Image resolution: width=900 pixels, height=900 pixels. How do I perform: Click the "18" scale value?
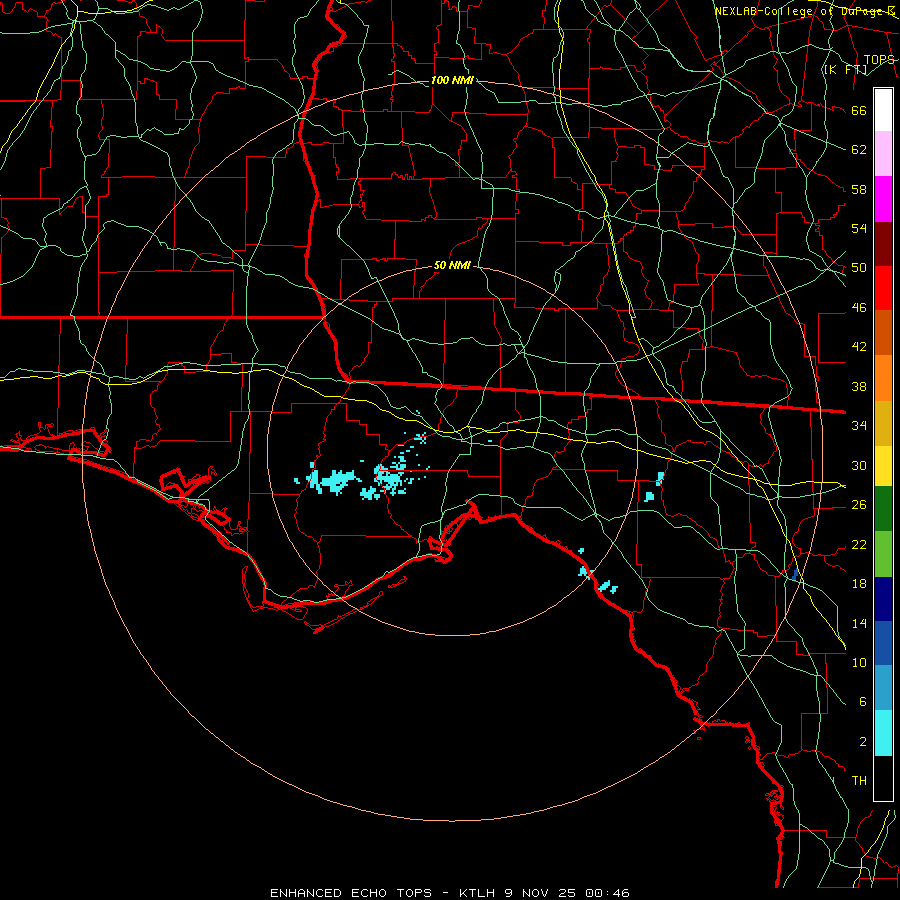(859, 584)
